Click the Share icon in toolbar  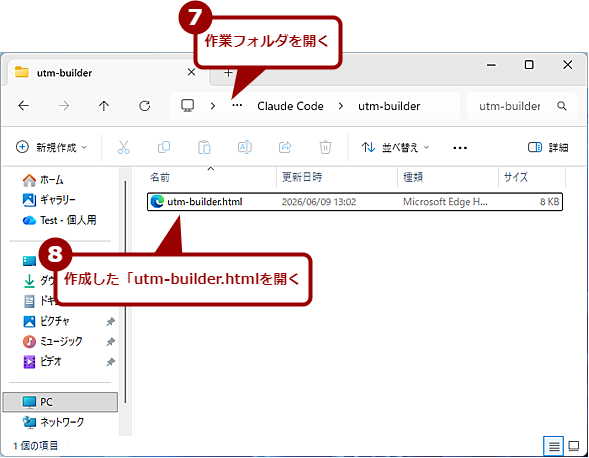(x=285, y=147)
